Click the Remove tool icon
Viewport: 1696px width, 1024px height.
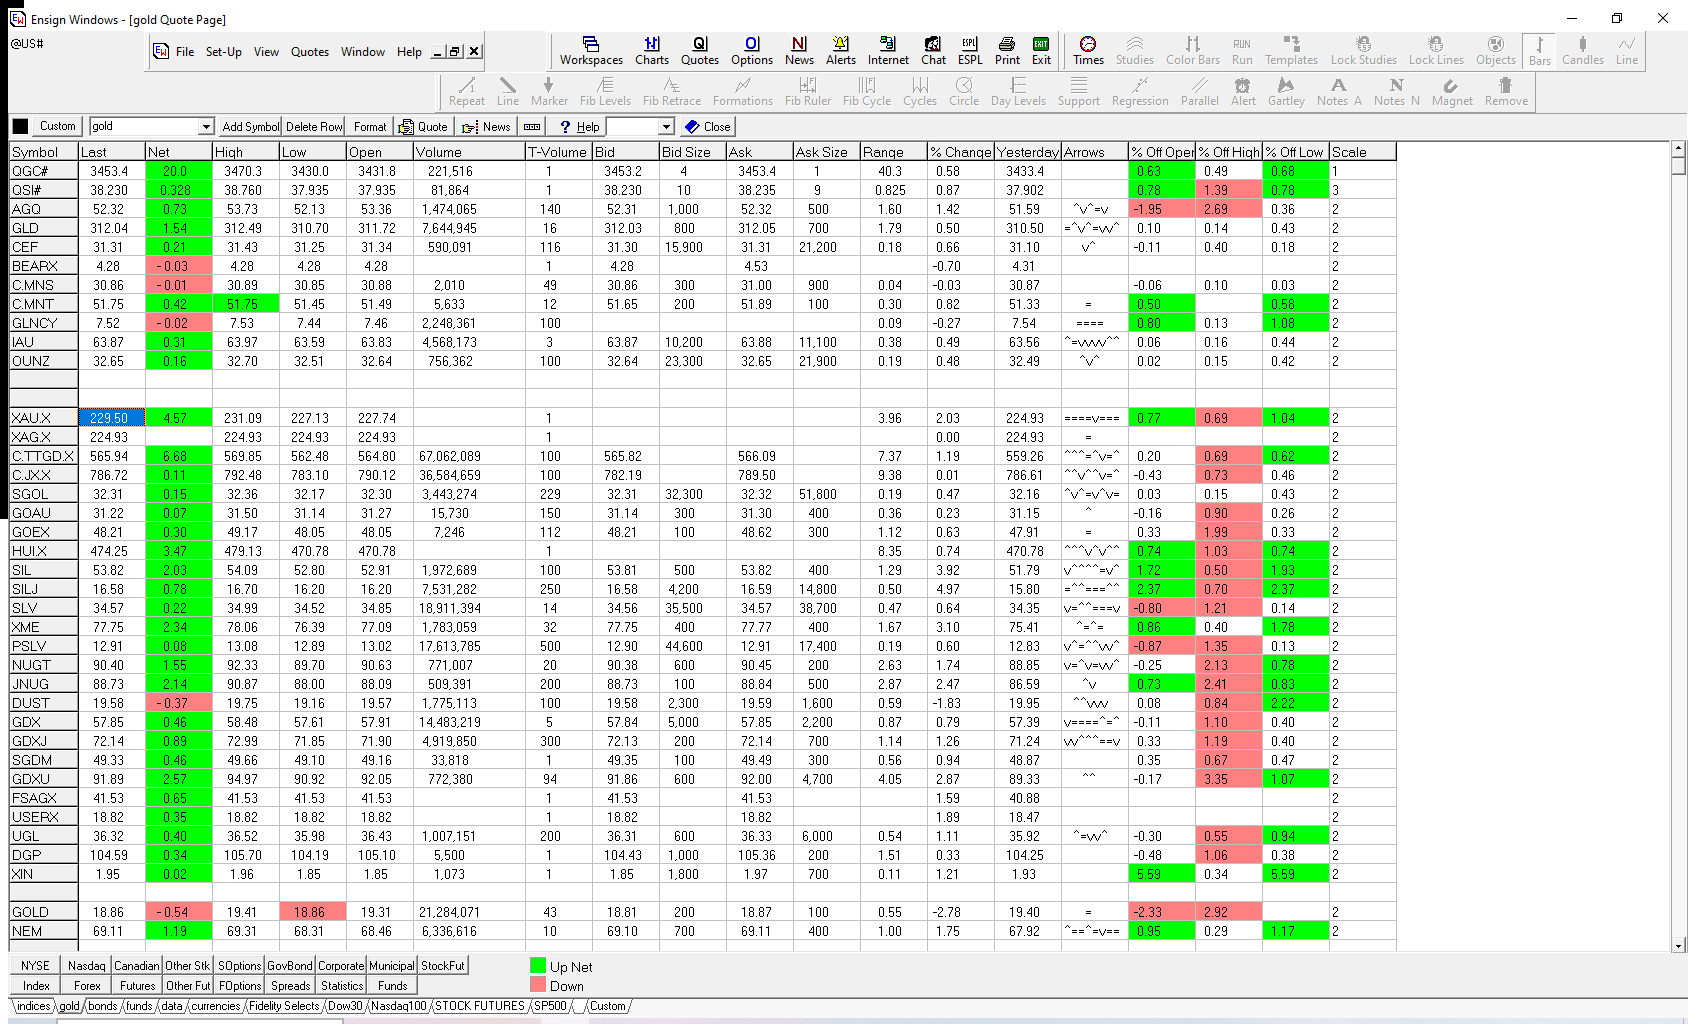click(1506, 92)
